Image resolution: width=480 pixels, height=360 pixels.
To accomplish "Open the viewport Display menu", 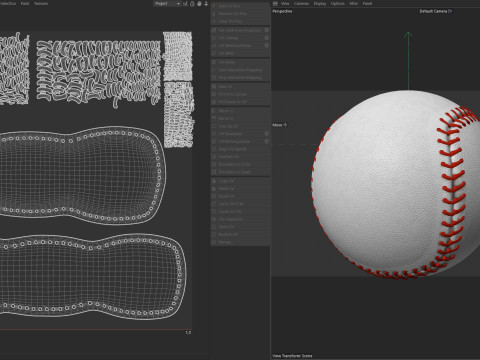I will click(320, 3).
